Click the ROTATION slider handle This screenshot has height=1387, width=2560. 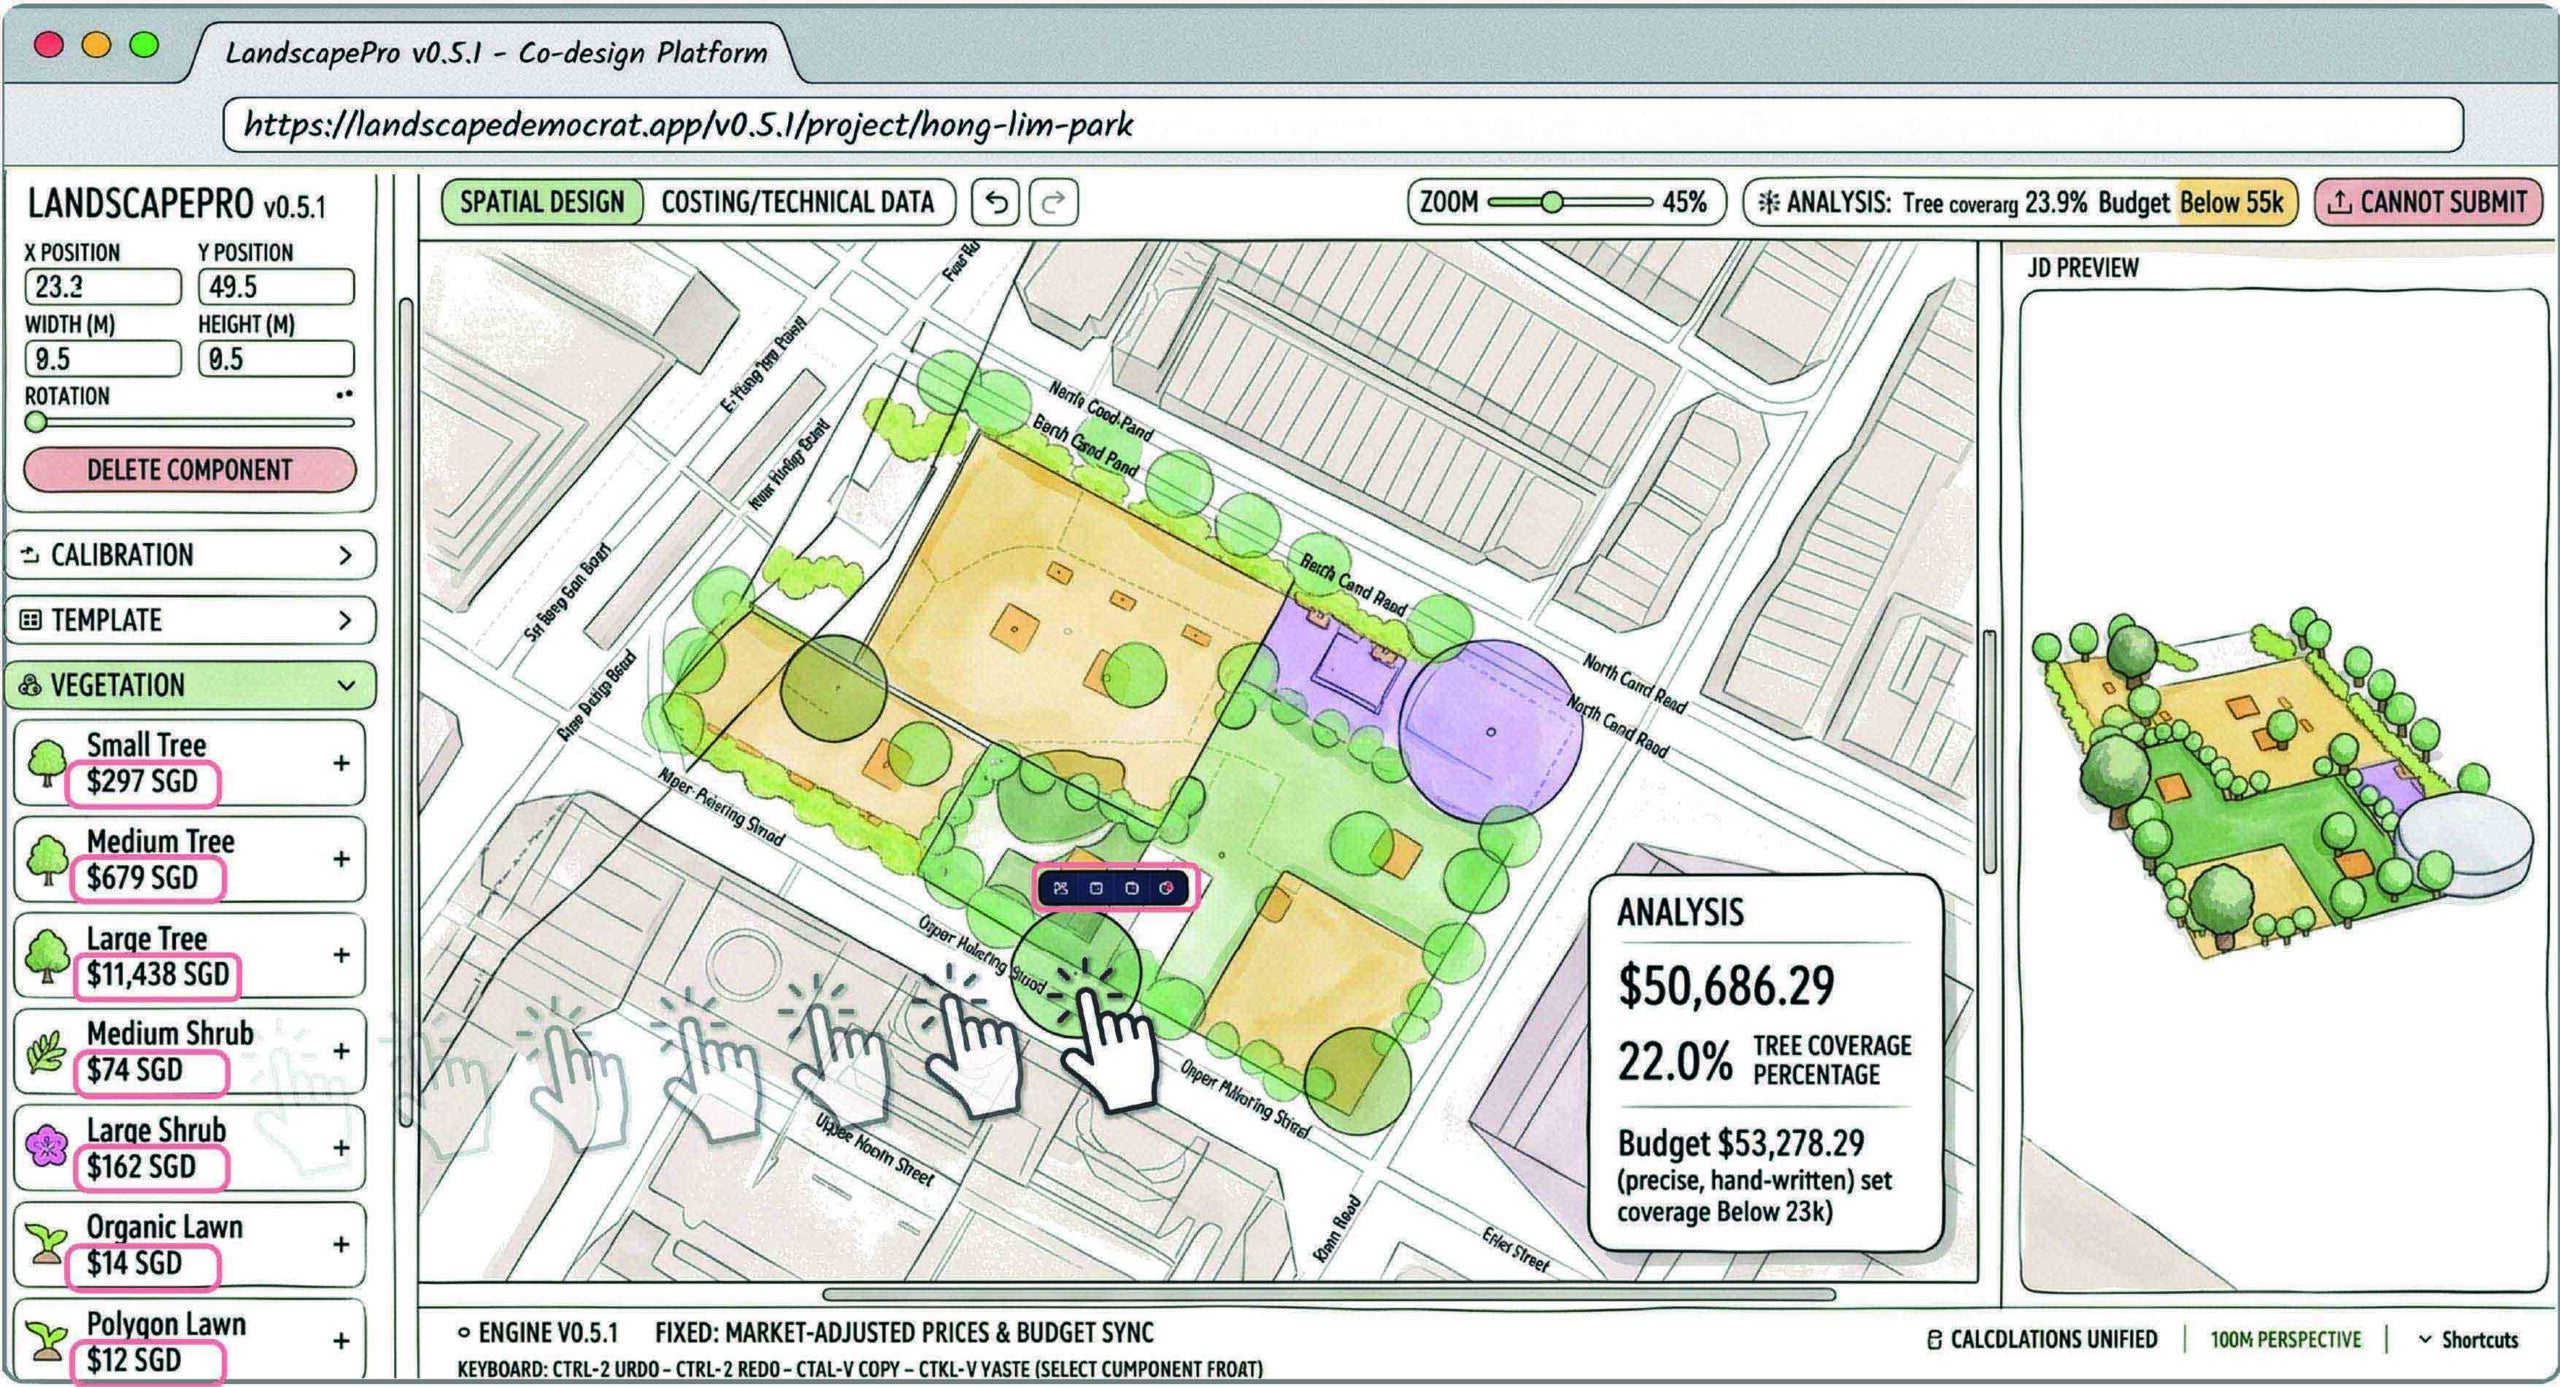tap(36, 422)
